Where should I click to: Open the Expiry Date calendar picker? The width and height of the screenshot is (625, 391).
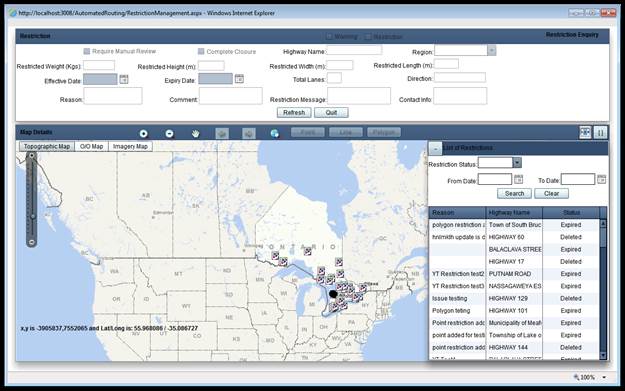click(x=239, y=79)
